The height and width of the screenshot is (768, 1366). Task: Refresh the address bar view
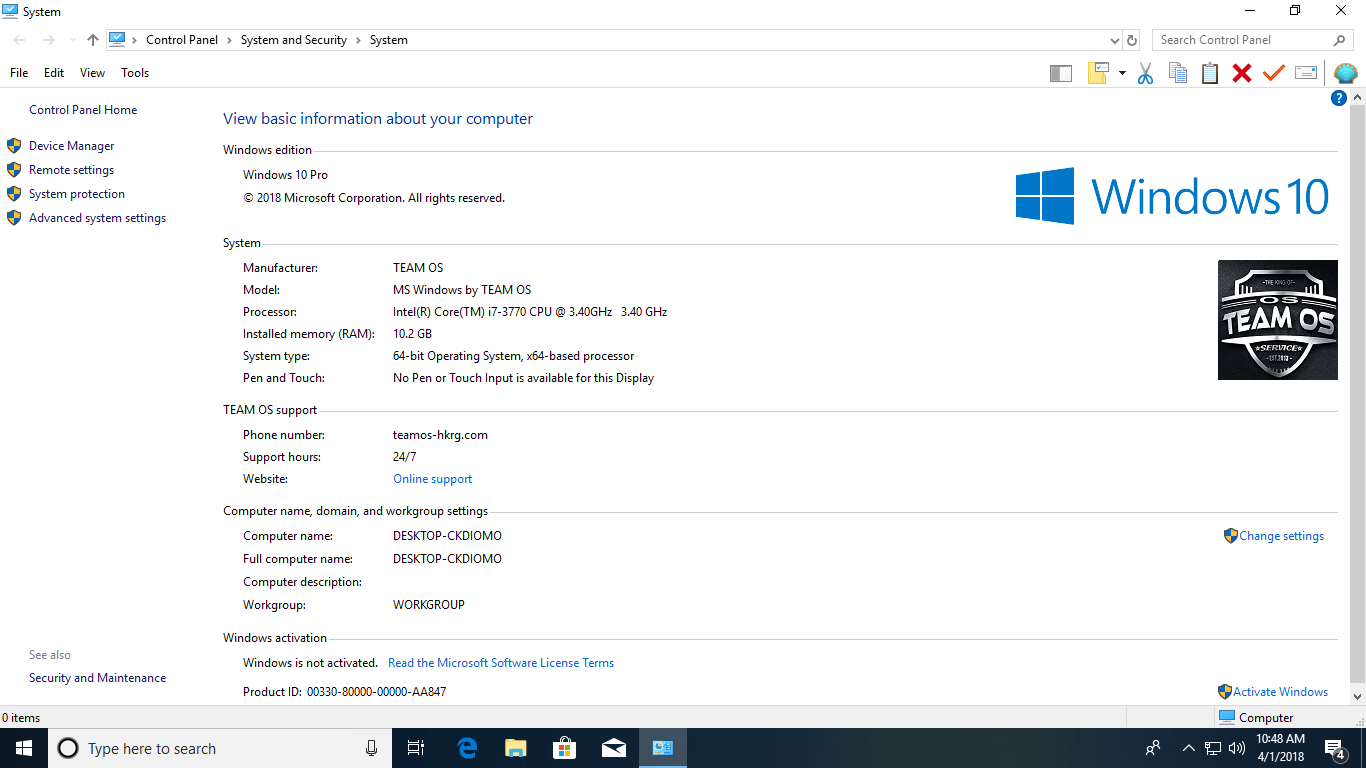tap(1132, 40)
